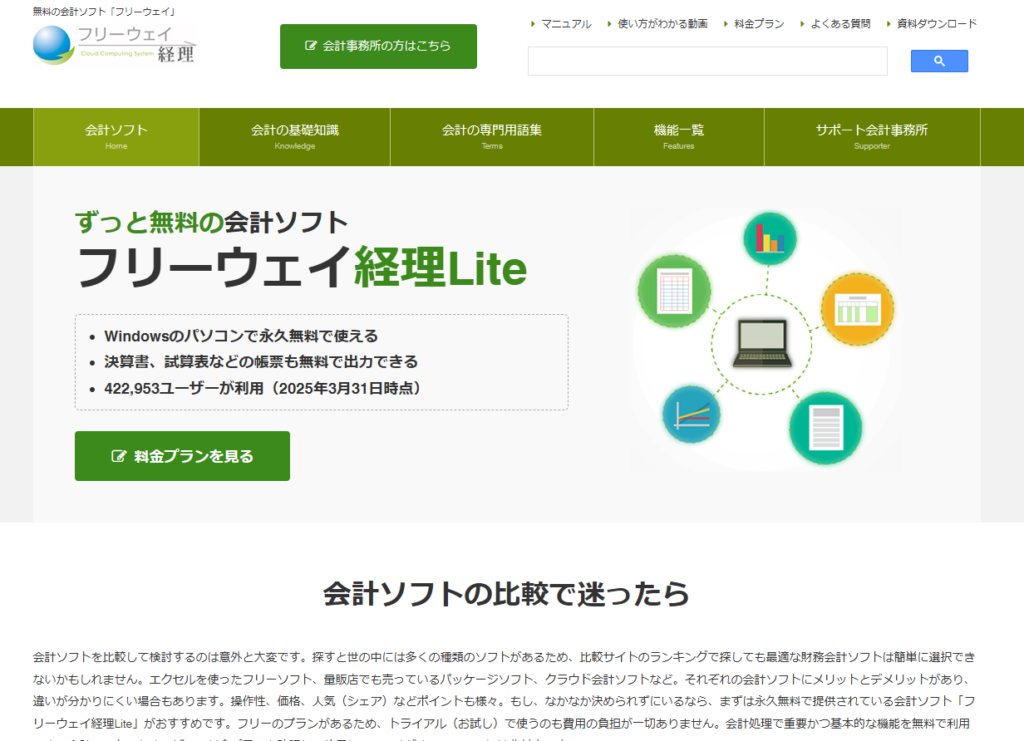Click the orange table report icon

(x=857, y=309)
